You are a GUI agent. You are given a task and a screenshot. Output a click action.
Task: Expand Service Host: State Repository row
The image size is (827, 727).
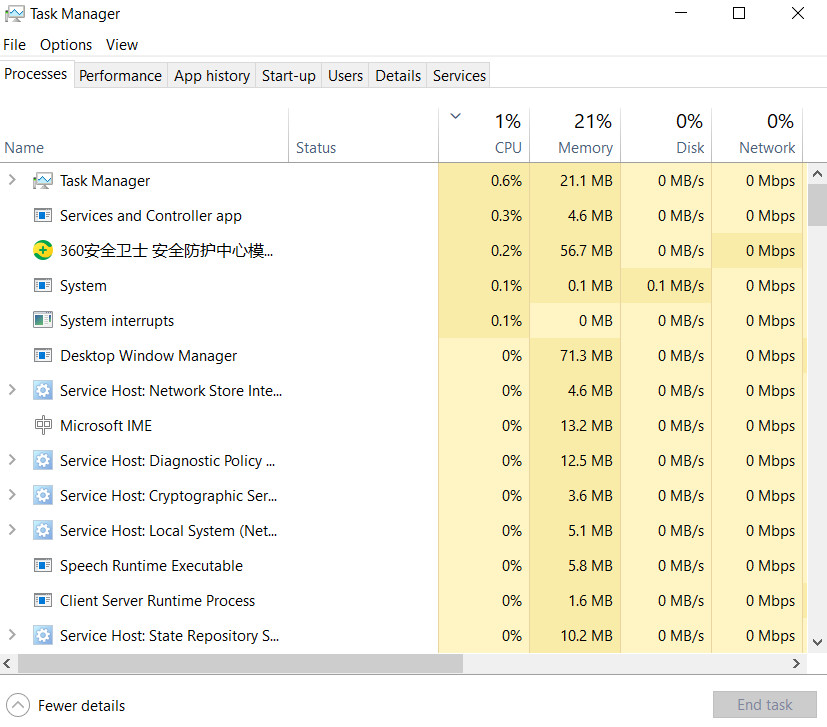click(12, 635)
